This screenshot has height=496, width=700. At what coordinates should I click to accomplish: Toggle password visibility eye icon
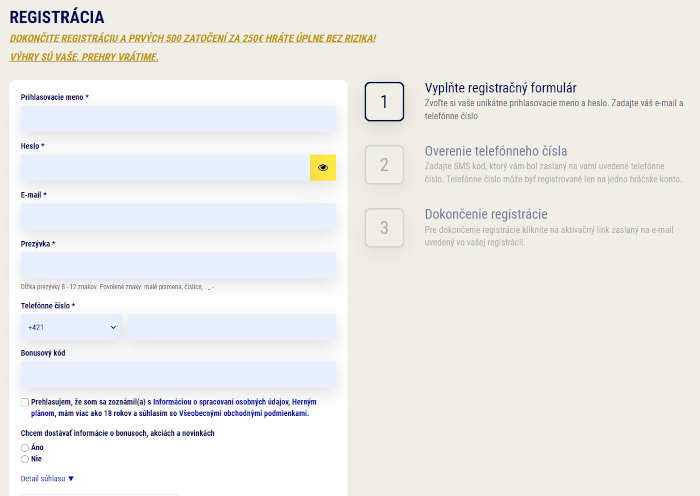(323, 168)
